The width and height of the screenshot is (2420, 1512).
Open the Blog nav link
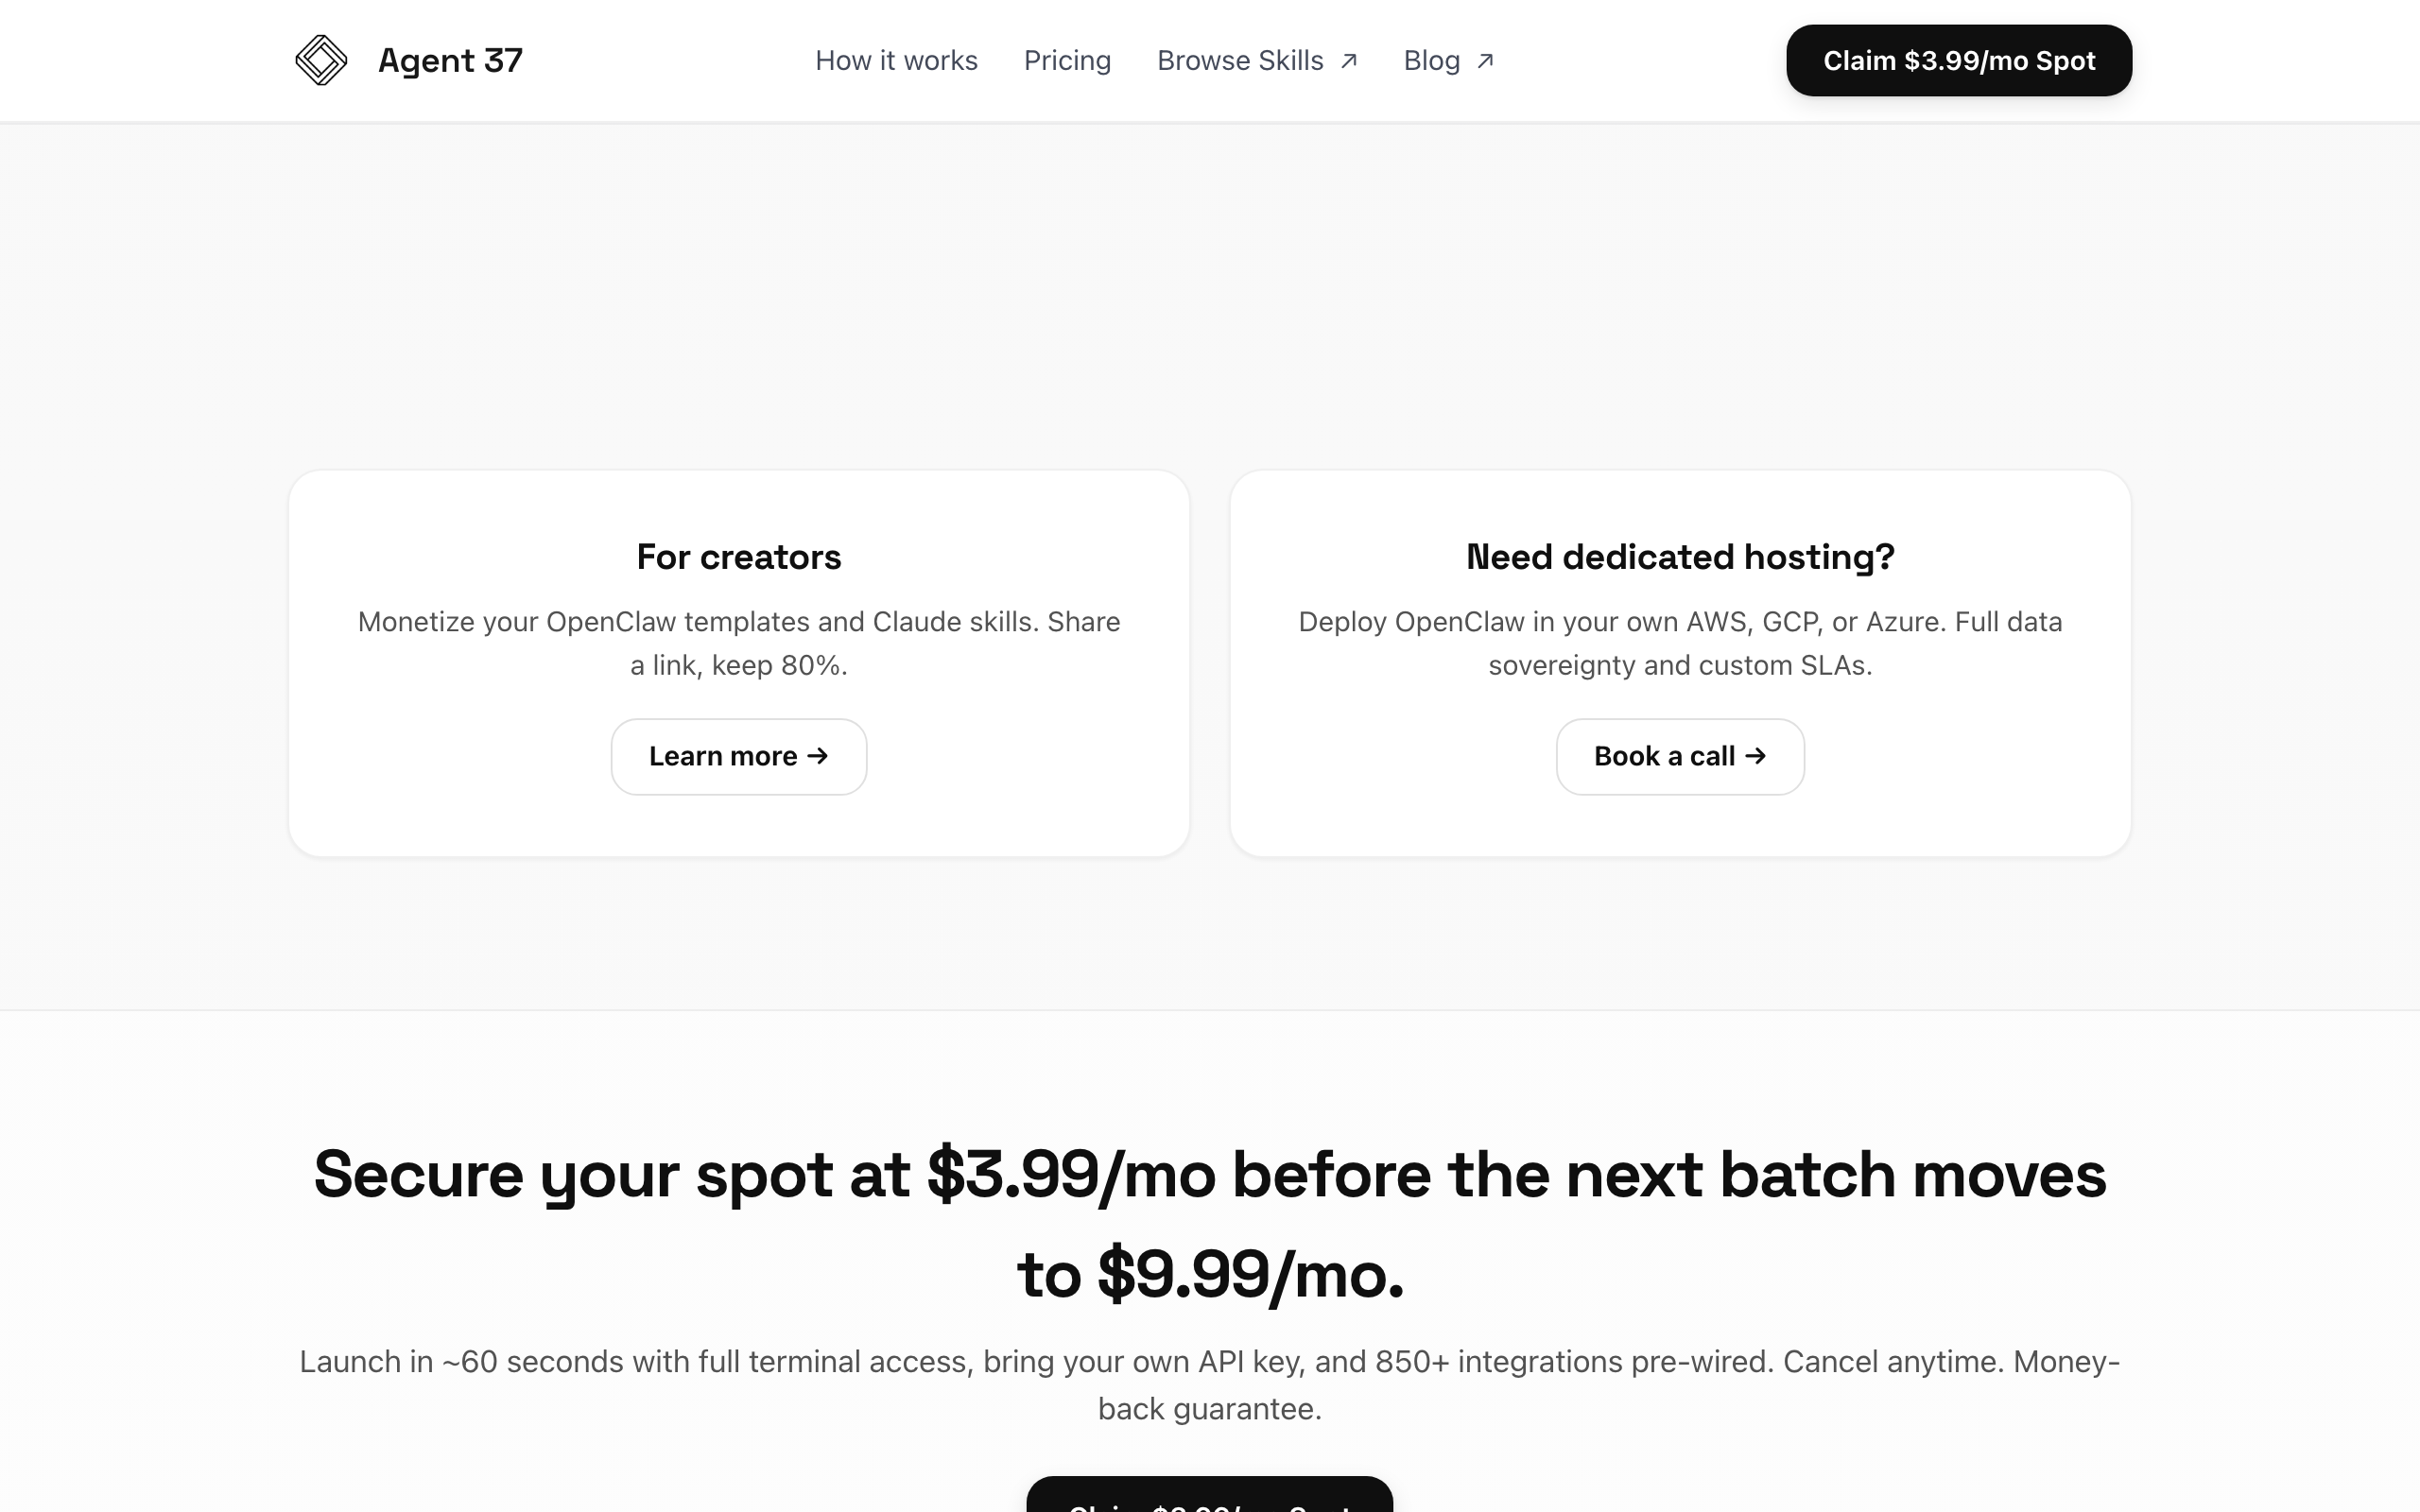click(x=1431, y=61)
